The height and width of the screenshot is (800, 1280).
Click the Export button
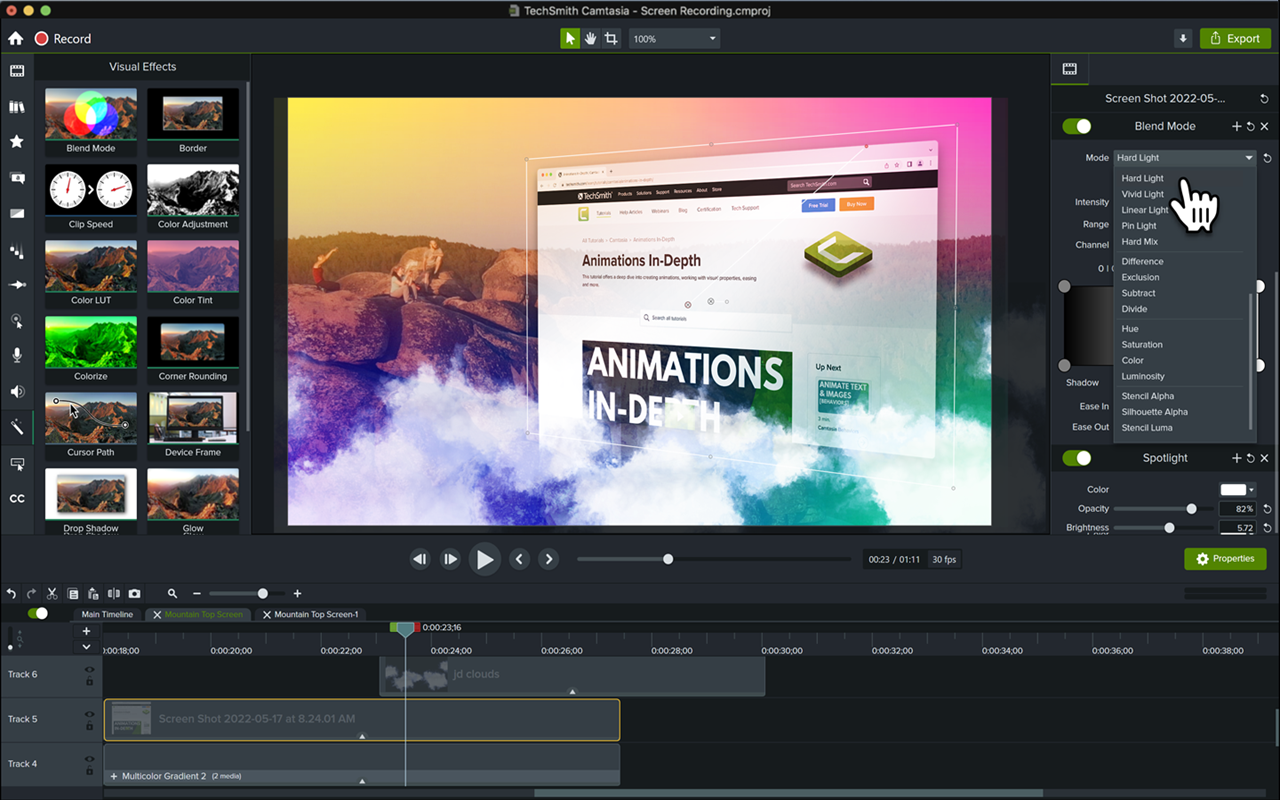(1235, 38)
